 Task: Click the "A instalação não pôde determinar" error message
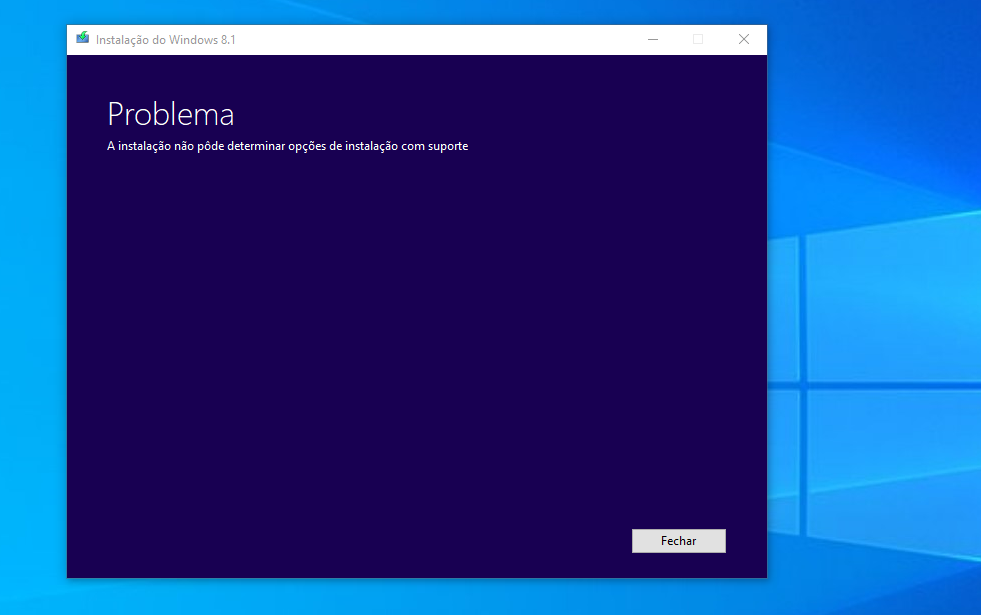click(287, 146)
